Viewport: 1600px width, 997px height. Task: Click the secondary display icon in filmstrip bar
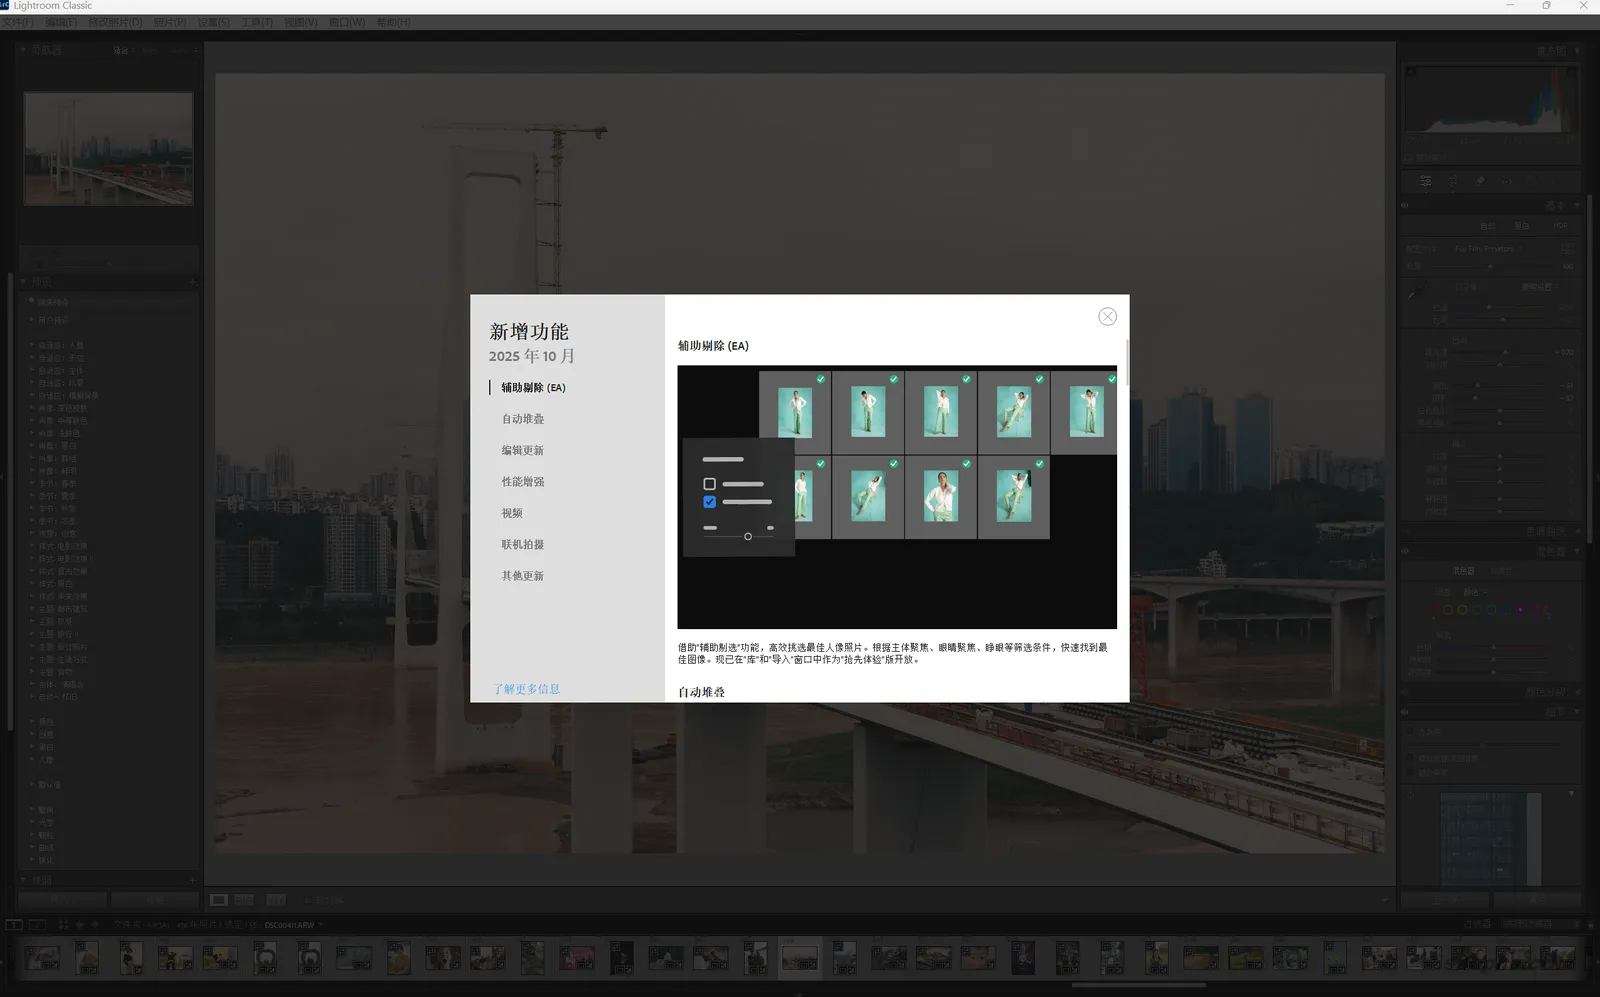(37, 924)
